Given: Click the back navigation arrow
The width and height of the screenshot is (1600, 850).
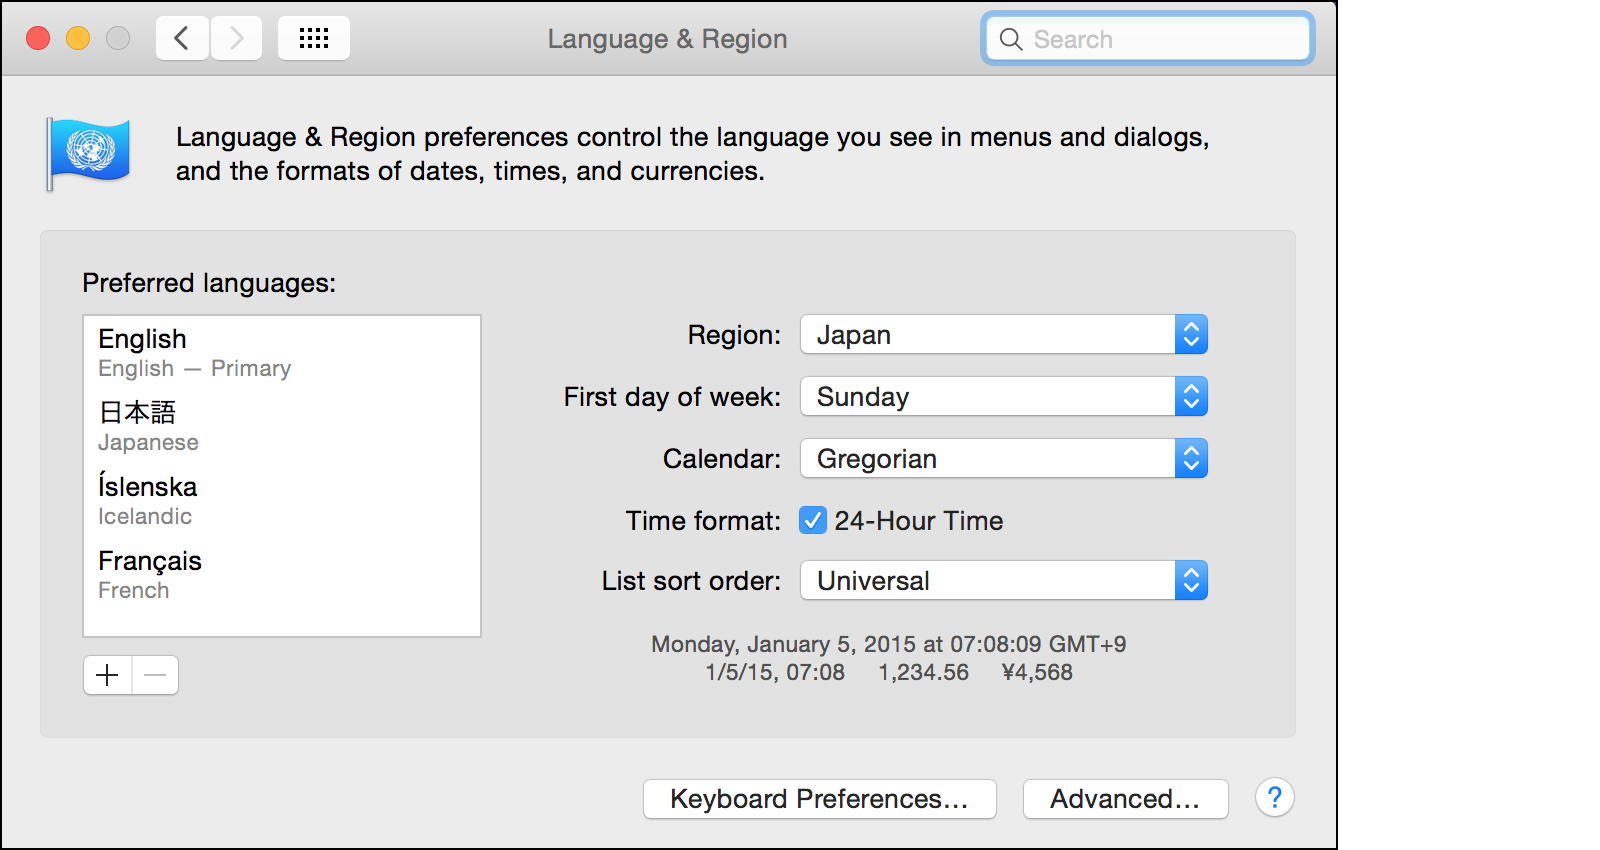Looking at the screenshot, I should click(182, 39).
